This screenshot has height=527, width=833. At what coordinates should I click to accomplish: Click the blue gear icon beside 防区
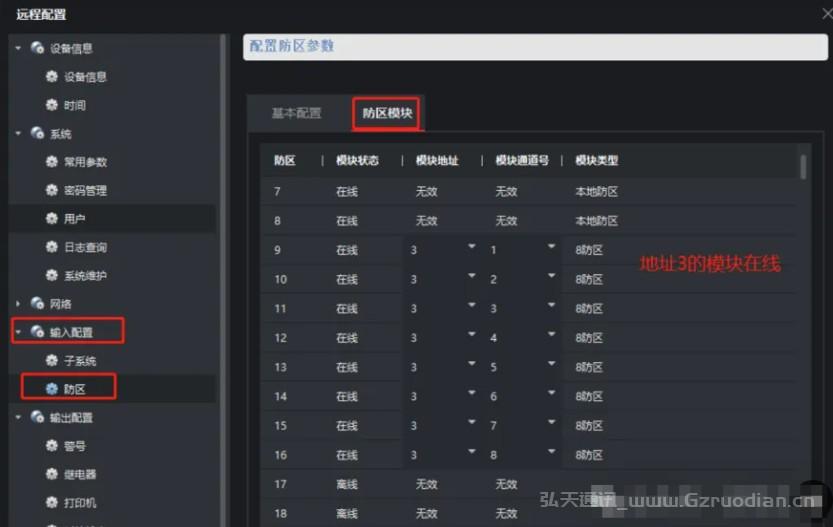point(52,388)
